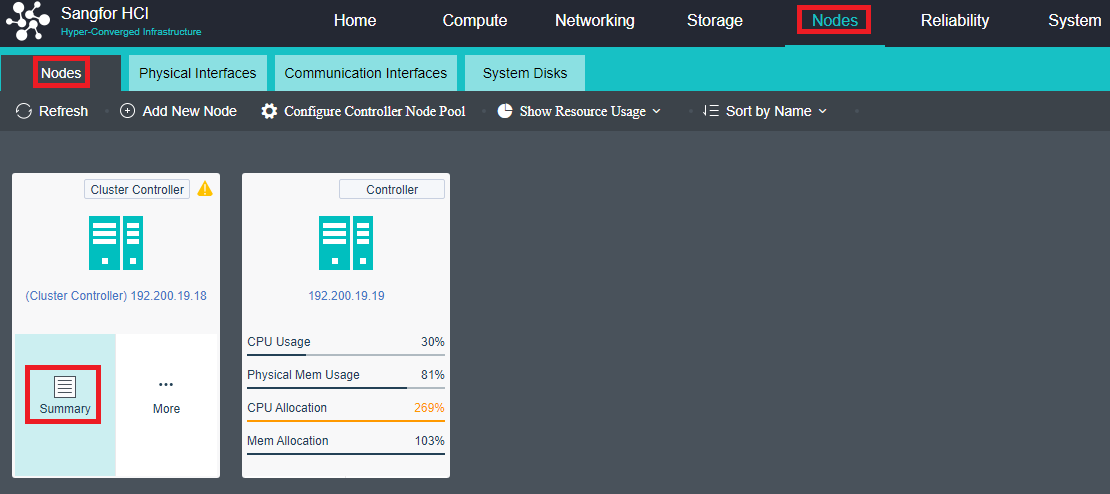Click the CPU Allocation 269% usage bar
The width and height of the screenshot is (1110, 494).
tap(346, 420)
